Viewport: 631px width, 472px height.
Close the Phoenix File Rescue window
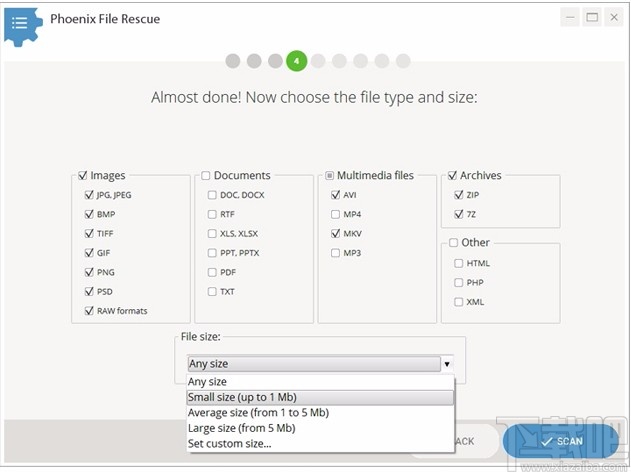point(615,17)
